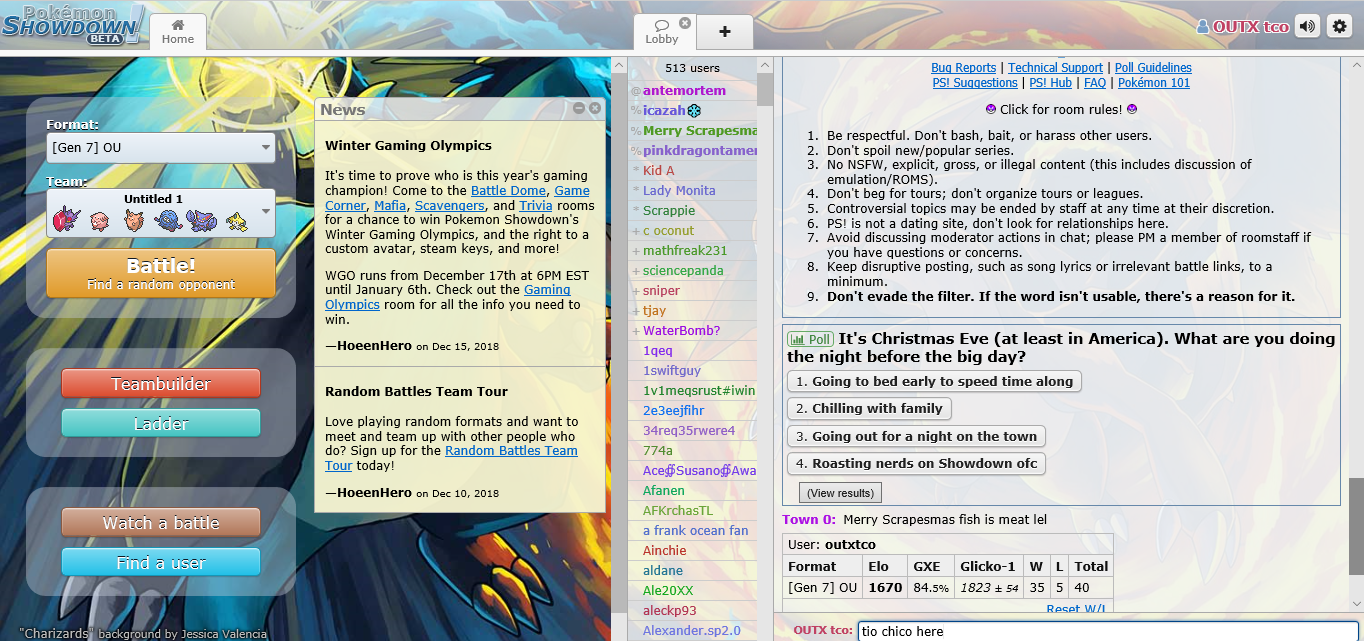Open the Format dropdown showing Gen 7 OU
Viewport: 1364px width, 641px height.
160,149
